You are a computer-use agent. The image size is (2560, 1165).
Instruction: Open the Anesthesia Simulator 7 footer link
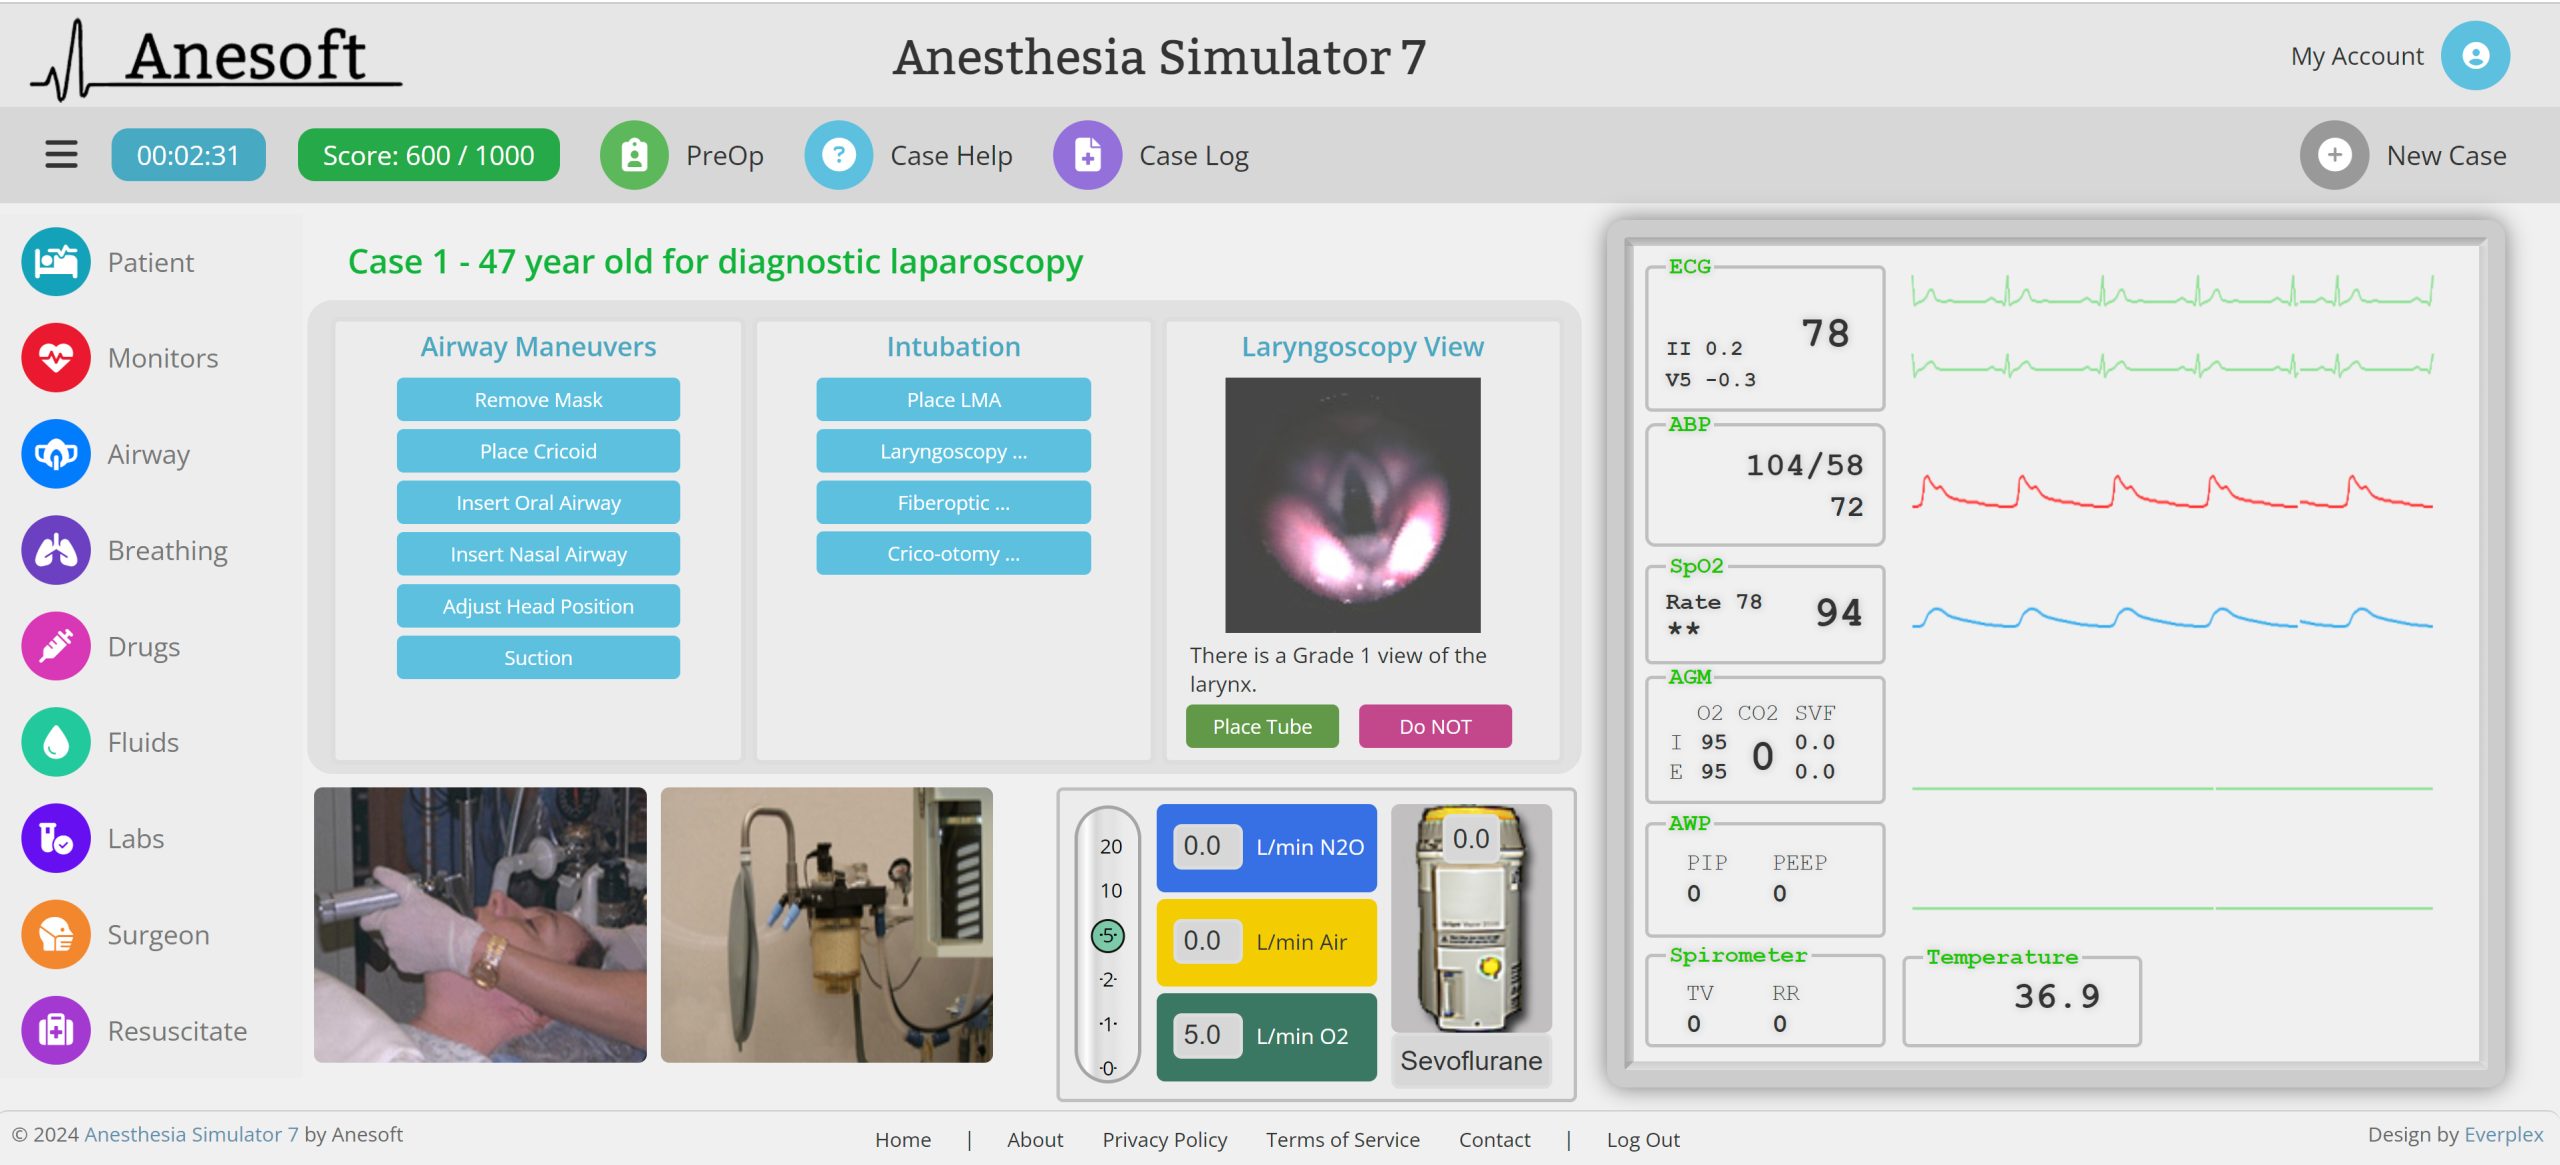[x=191, y=1134]
